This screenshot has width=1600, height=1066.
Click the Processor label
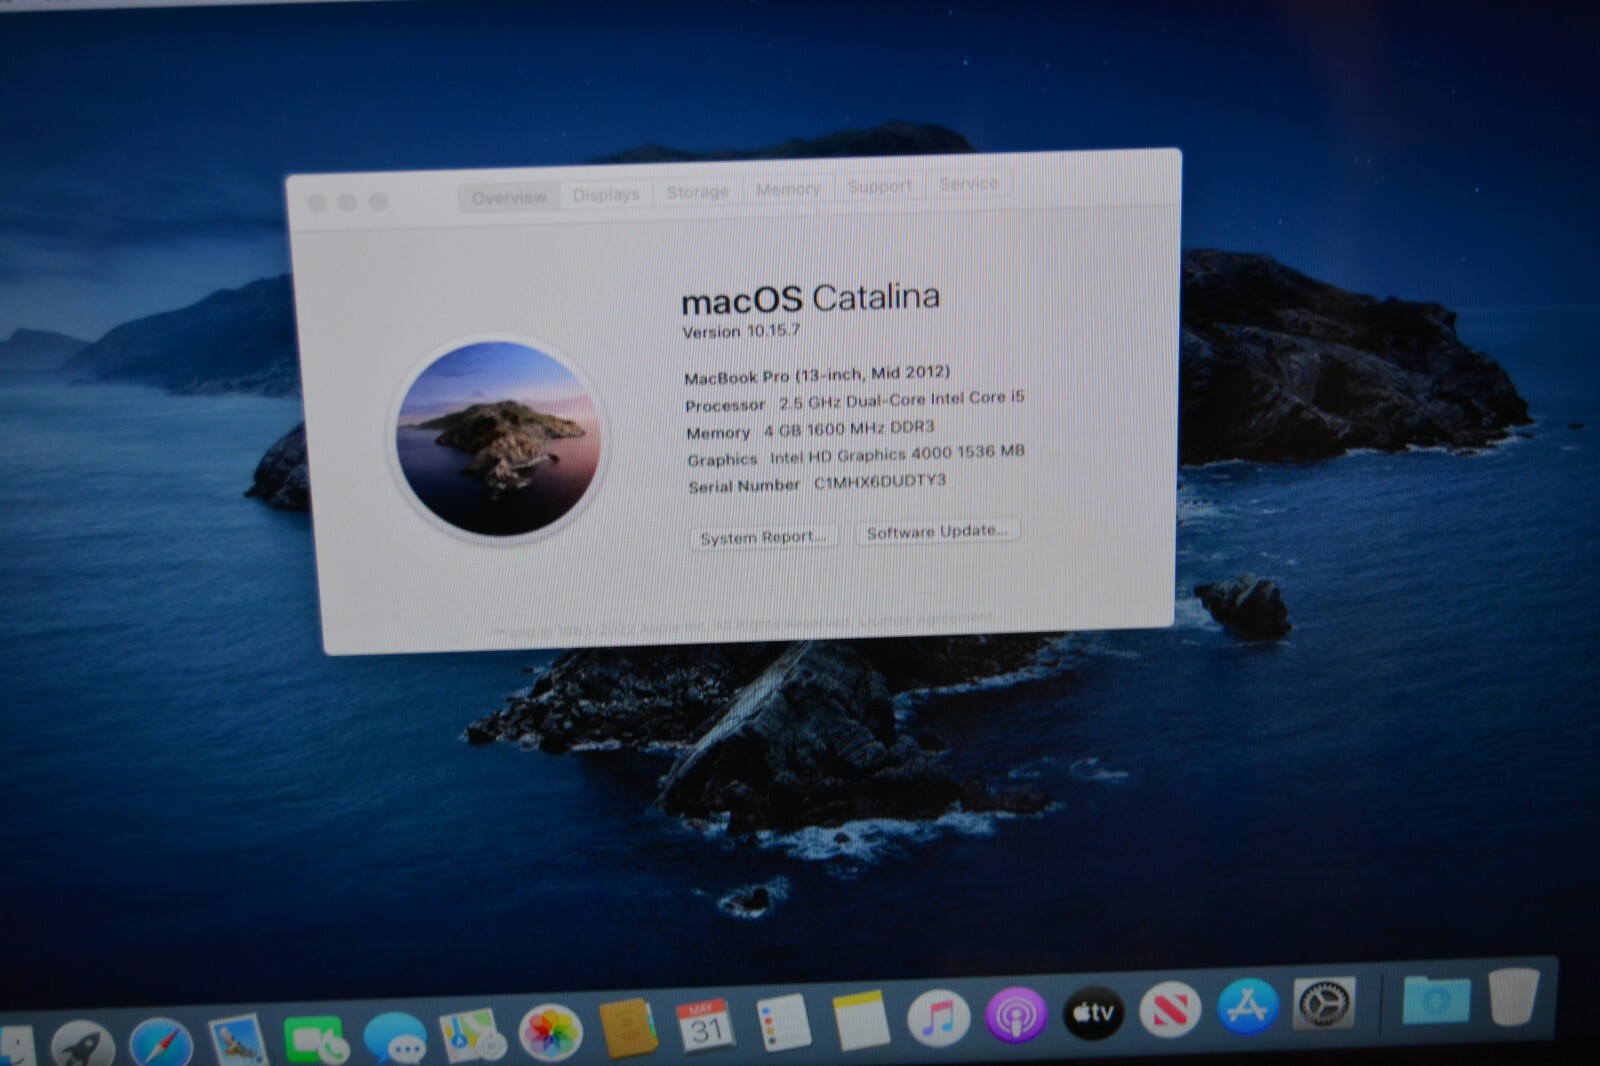point(725,405)
